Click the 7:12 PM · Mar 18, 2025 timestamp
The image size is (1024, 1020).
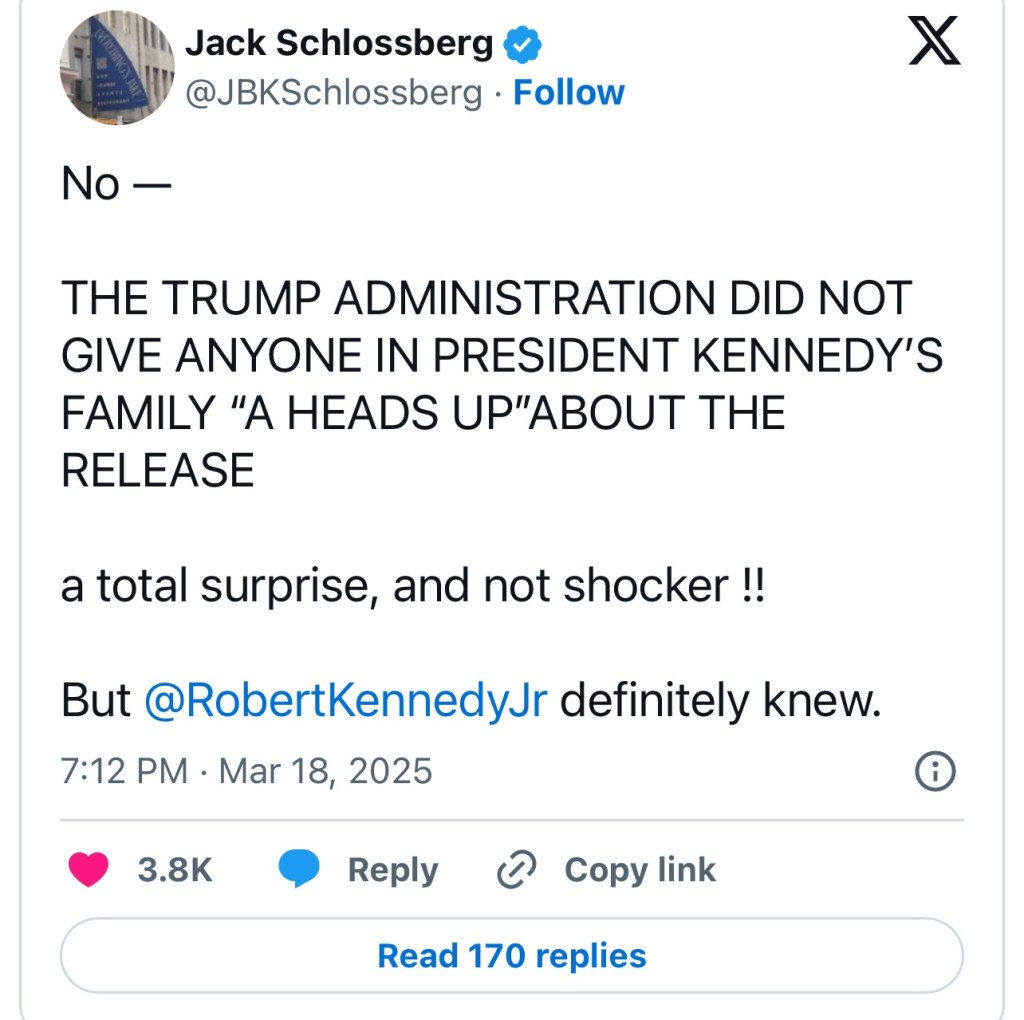[x=246, y=771]
